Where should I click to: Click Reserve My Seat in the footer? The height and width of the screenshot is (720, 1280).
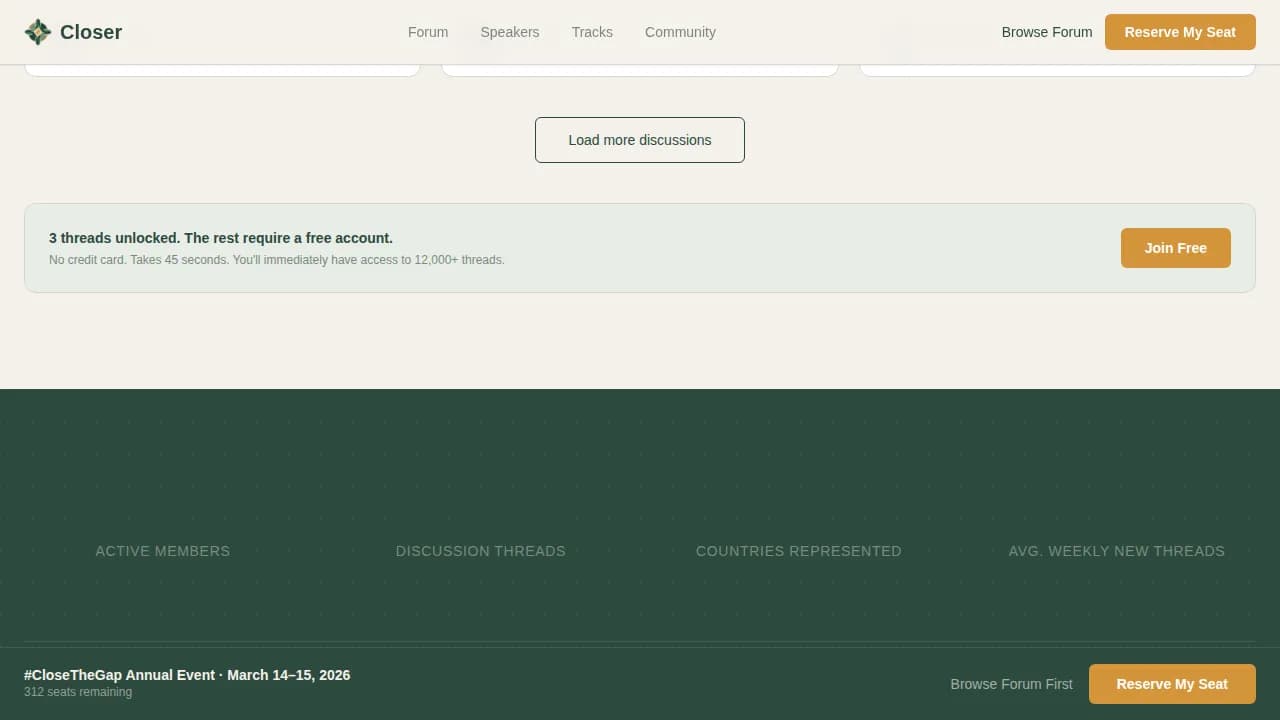point(1172,684)
